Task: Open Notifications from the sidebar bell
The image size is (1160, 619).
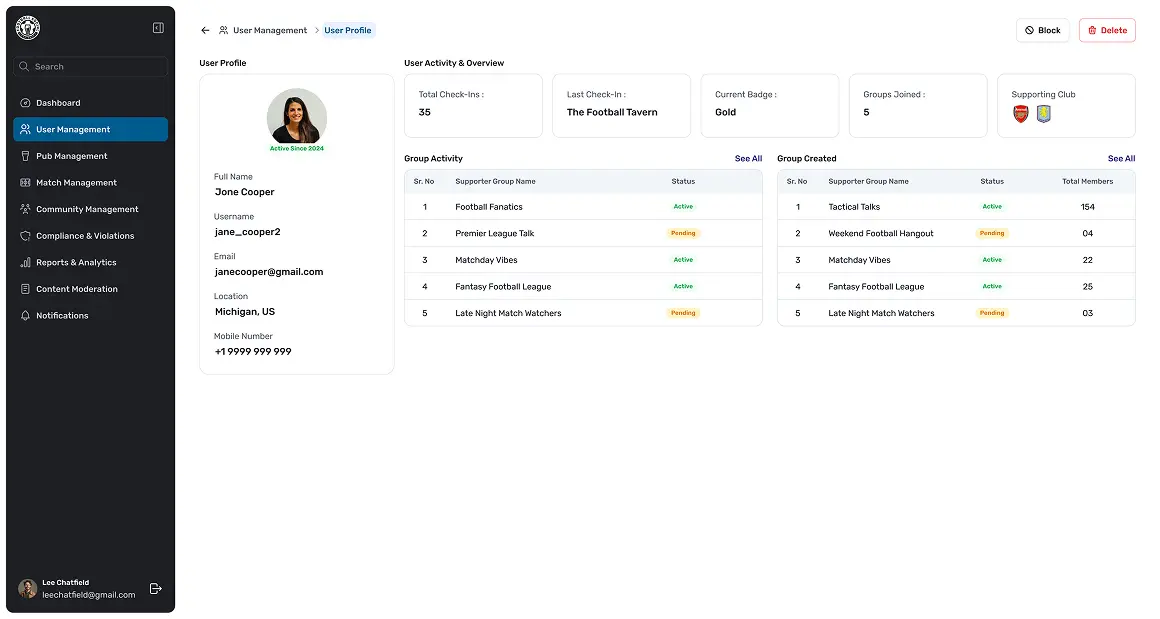Action: pos(62,316)
